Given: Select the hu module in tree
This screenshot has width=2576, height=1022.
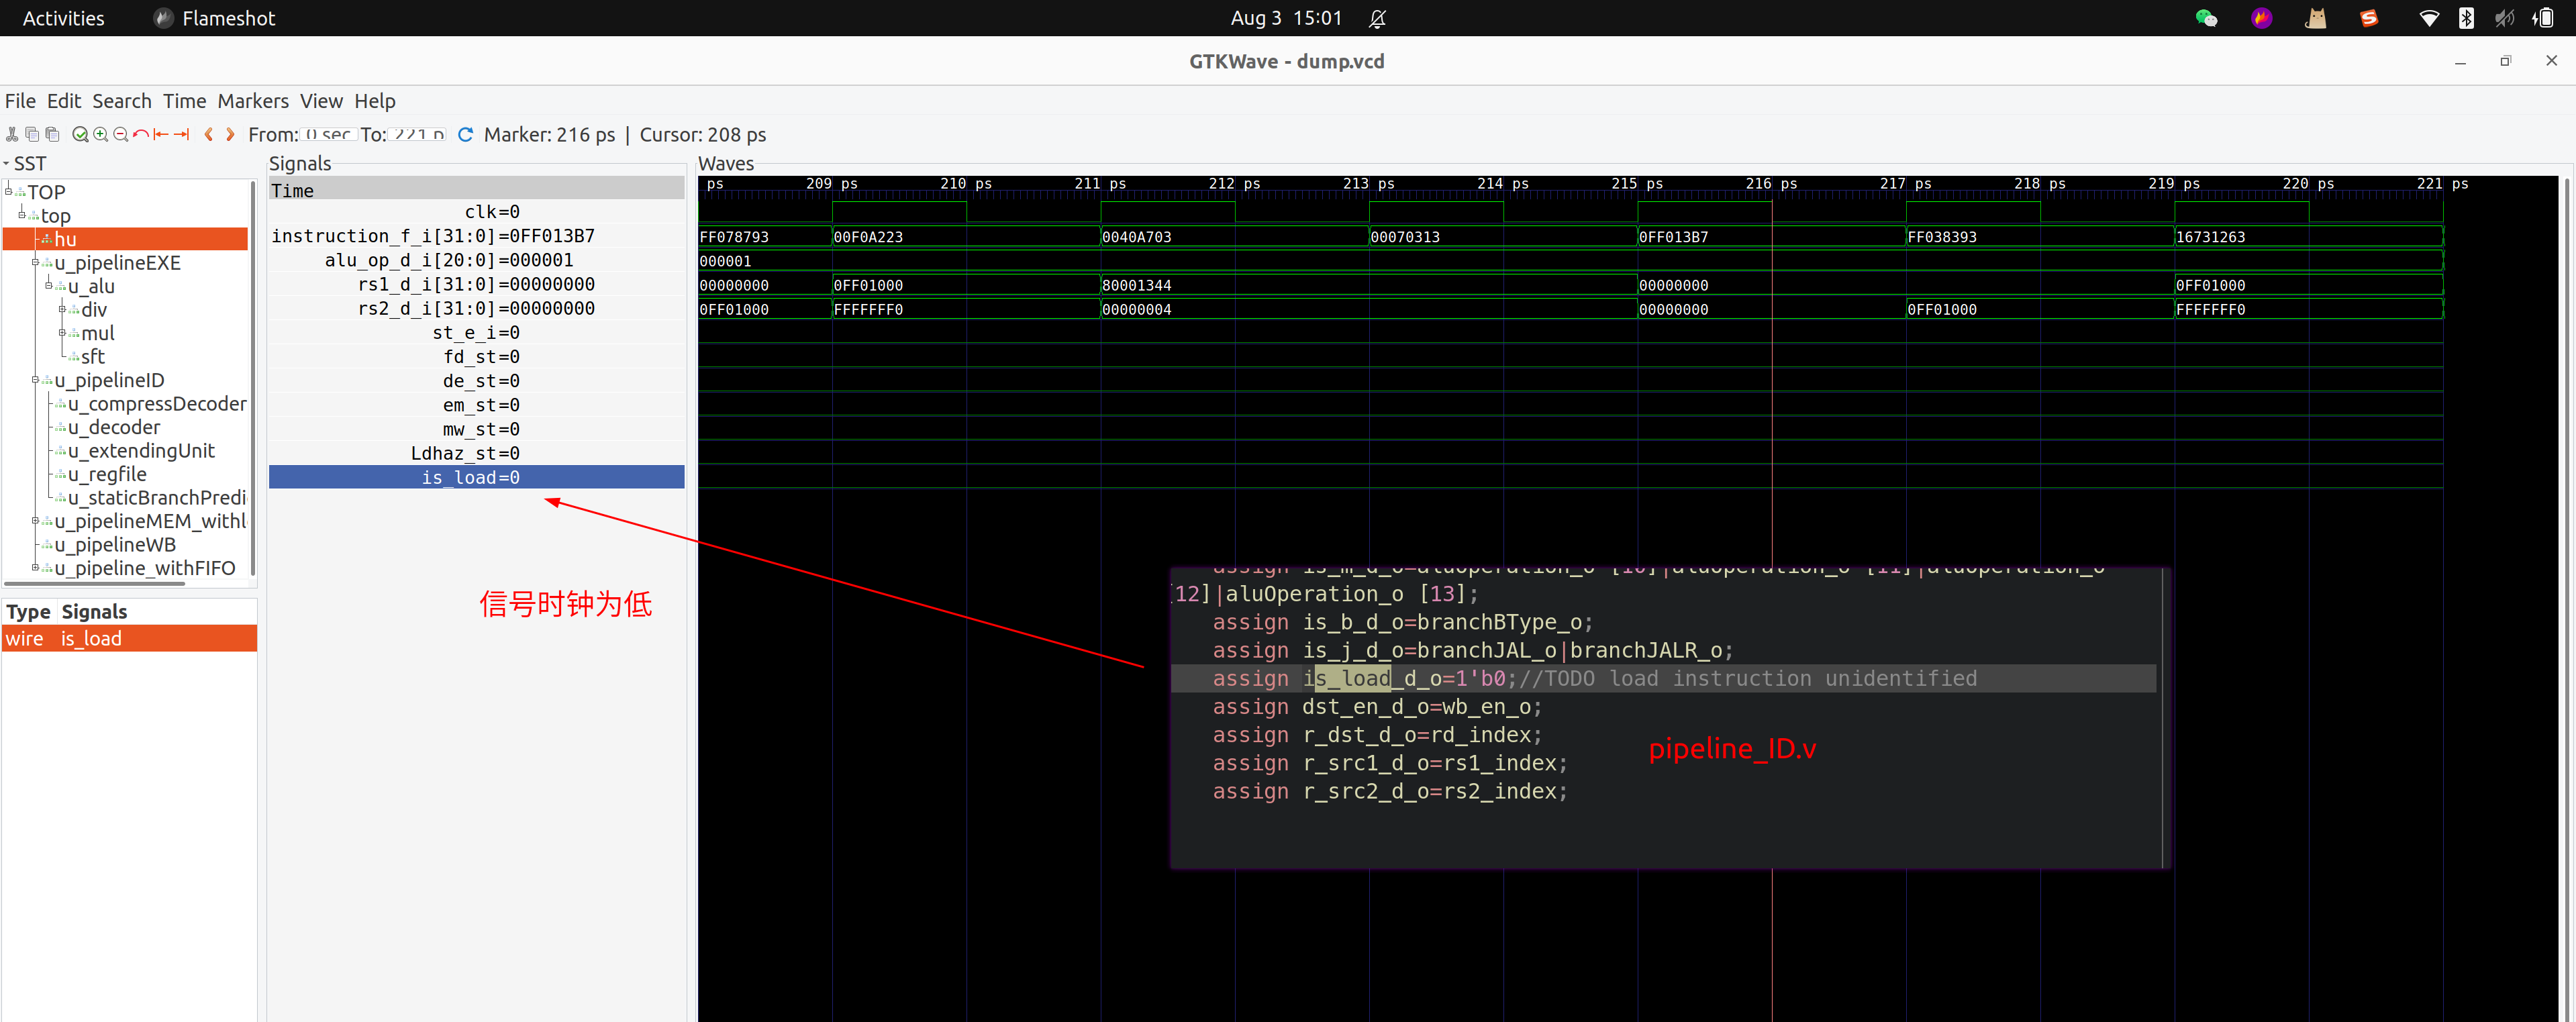Looking at the screenshot, I should (126, 239).
